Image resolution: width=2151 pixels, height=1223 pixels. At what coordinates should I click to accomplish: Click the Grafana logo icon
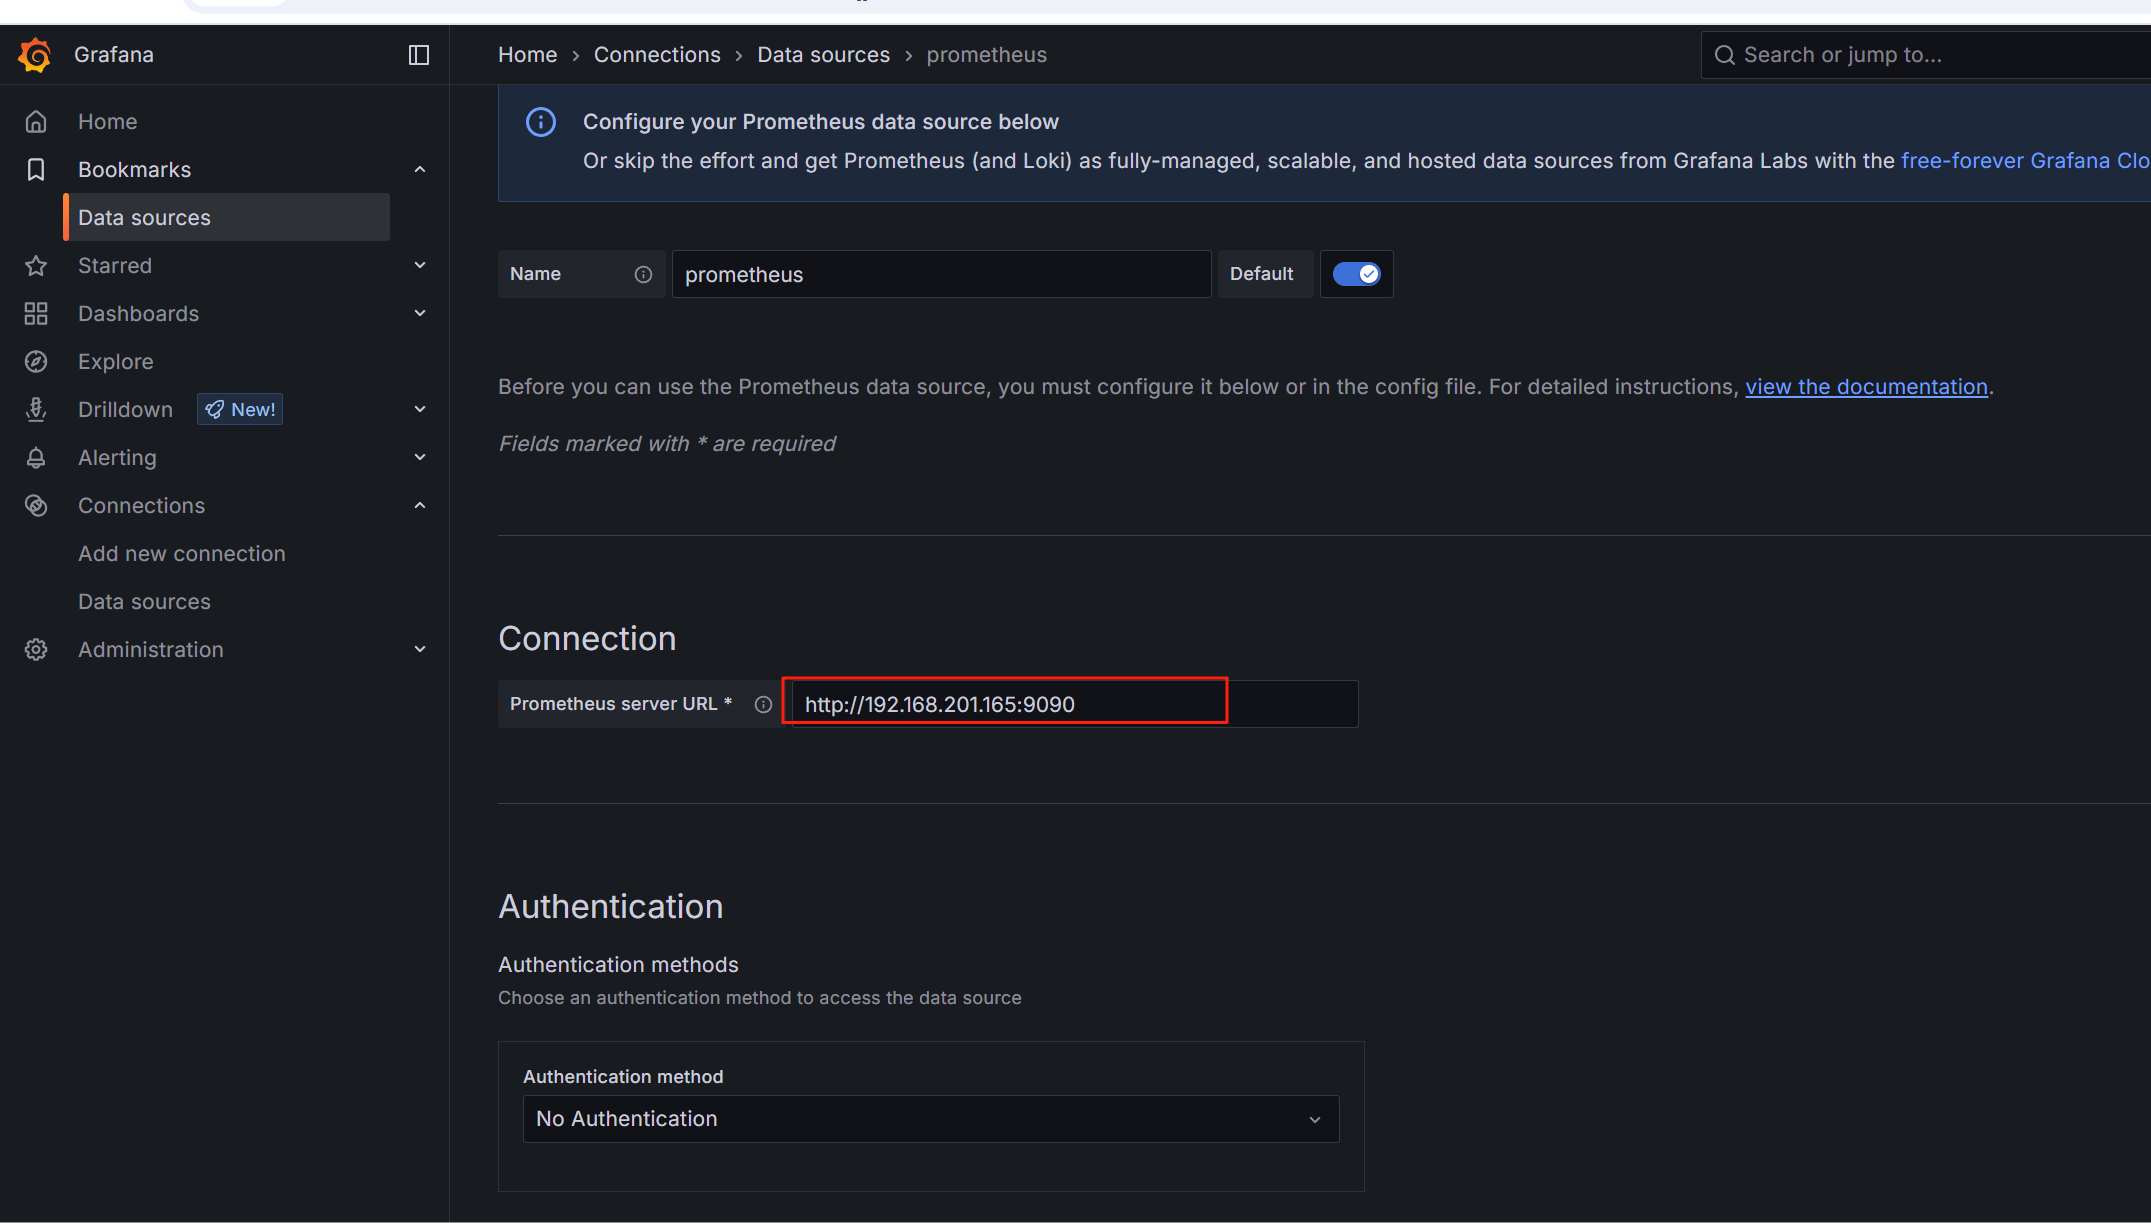coord(35,55)
